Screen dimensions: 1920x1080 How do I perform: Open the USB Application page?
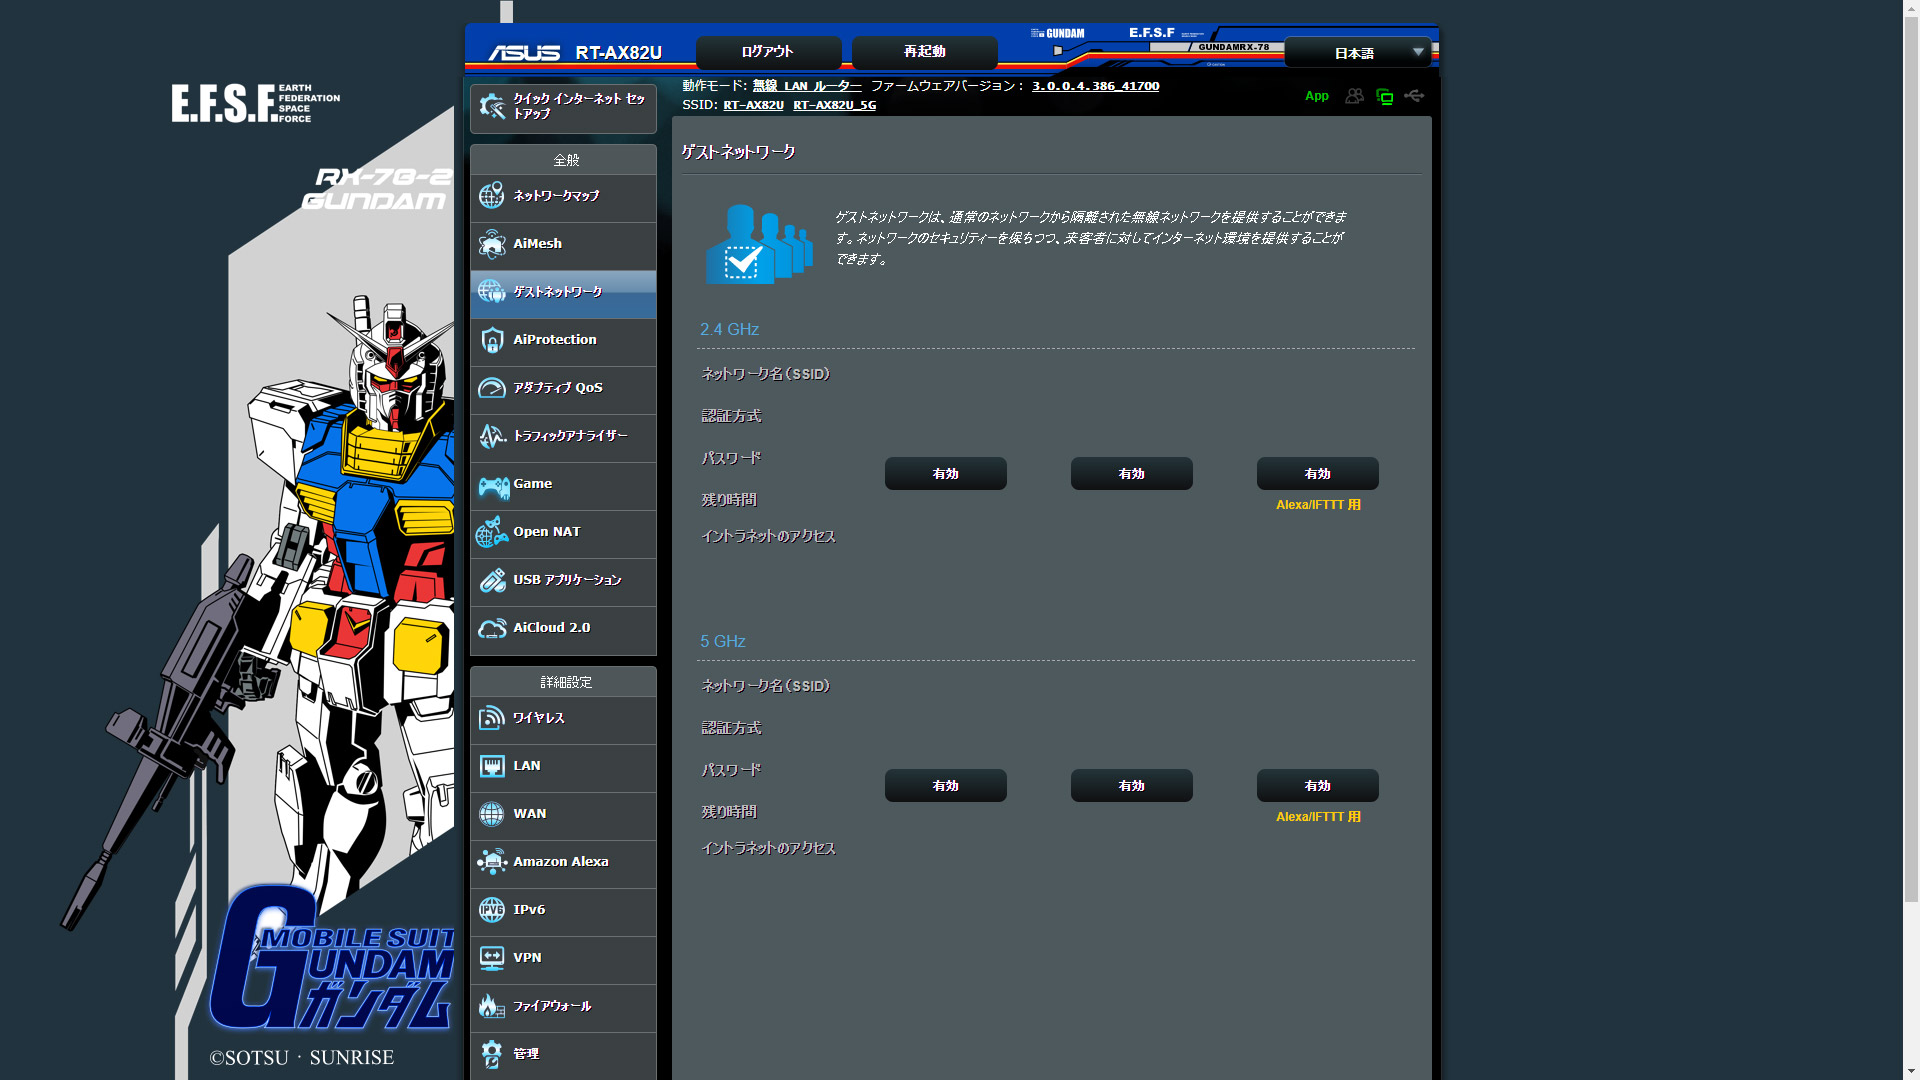pos(566,580)
